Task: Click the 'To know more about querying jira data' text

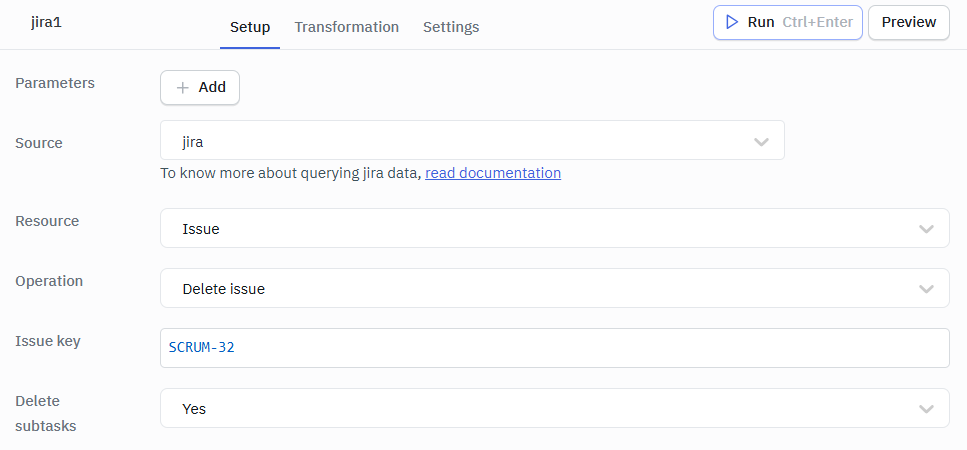Action: pyautogui.click(x=290, y=173)
